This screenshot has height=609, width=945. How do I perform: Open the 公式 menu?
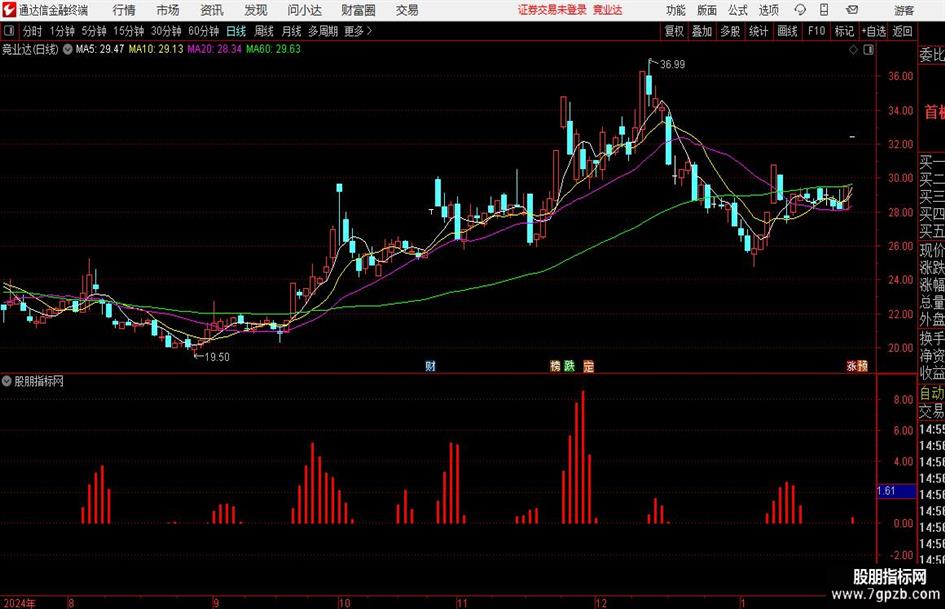pos(737,10)
